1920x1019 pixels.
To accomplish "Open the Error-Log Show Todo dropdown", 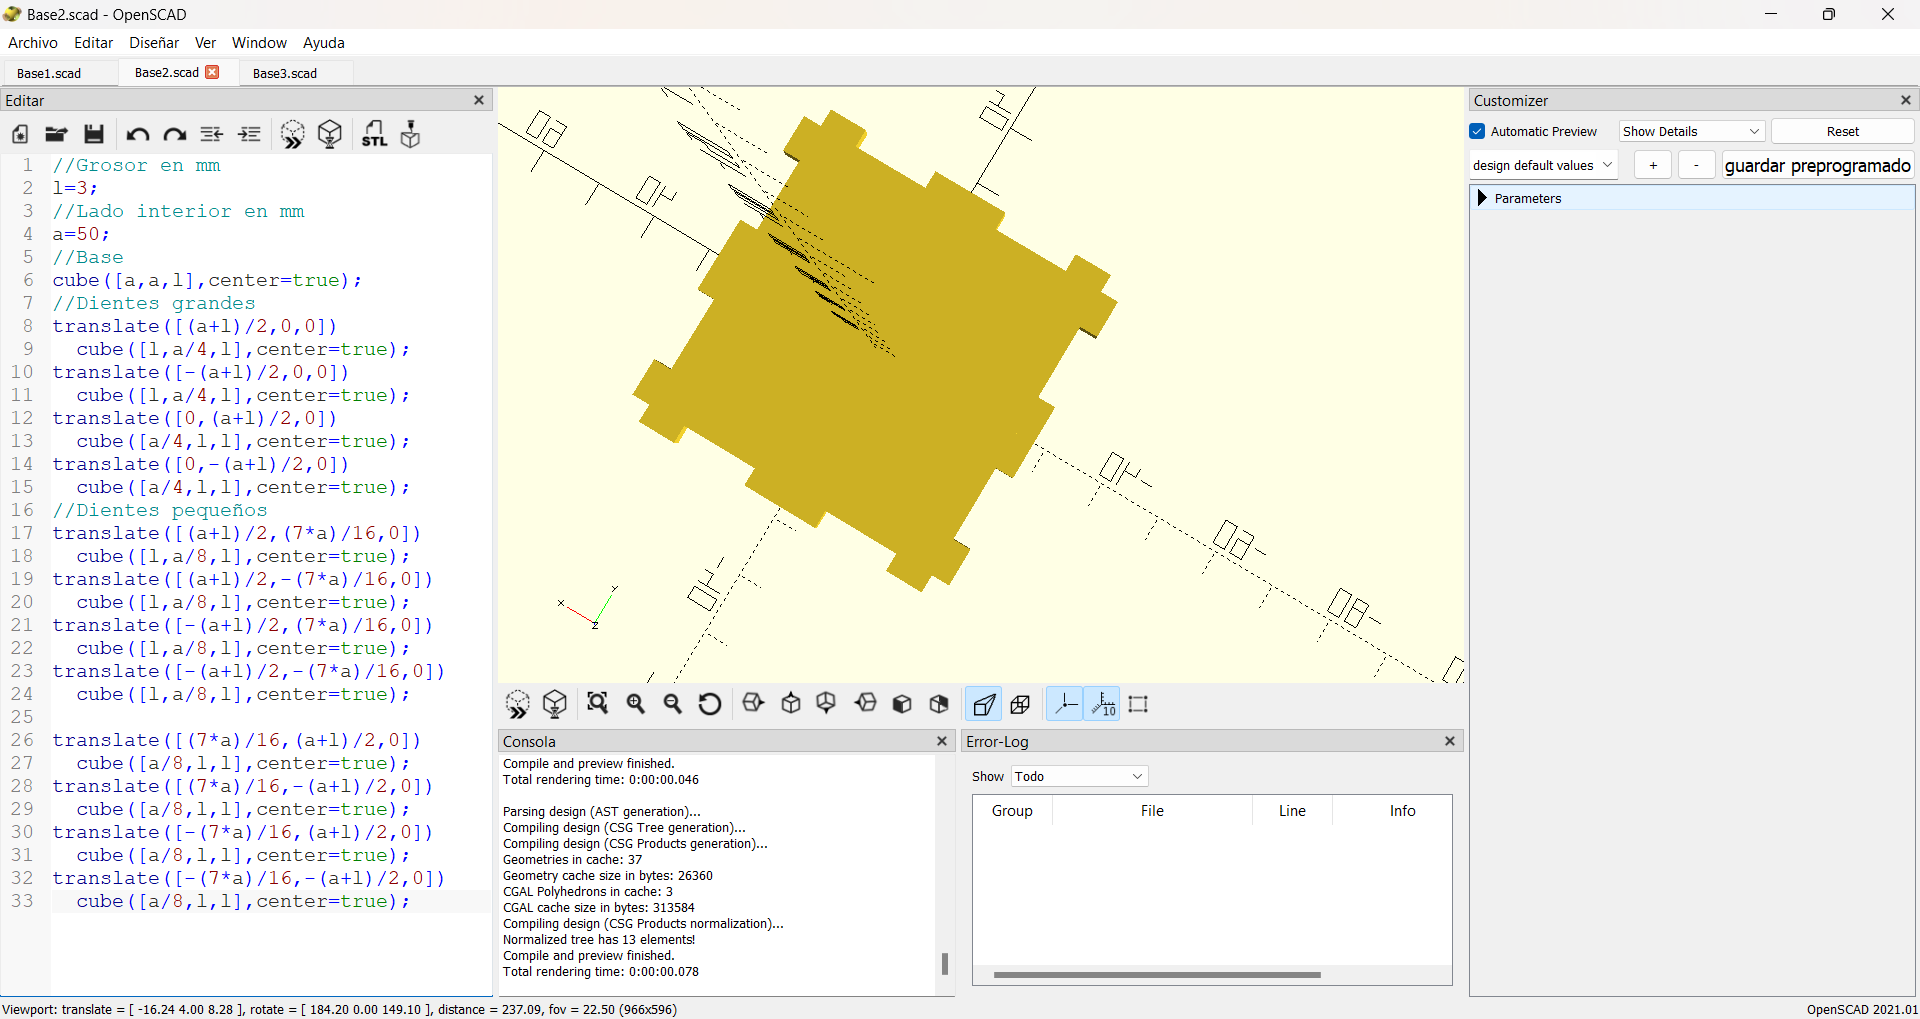I will coord(1080,776).
